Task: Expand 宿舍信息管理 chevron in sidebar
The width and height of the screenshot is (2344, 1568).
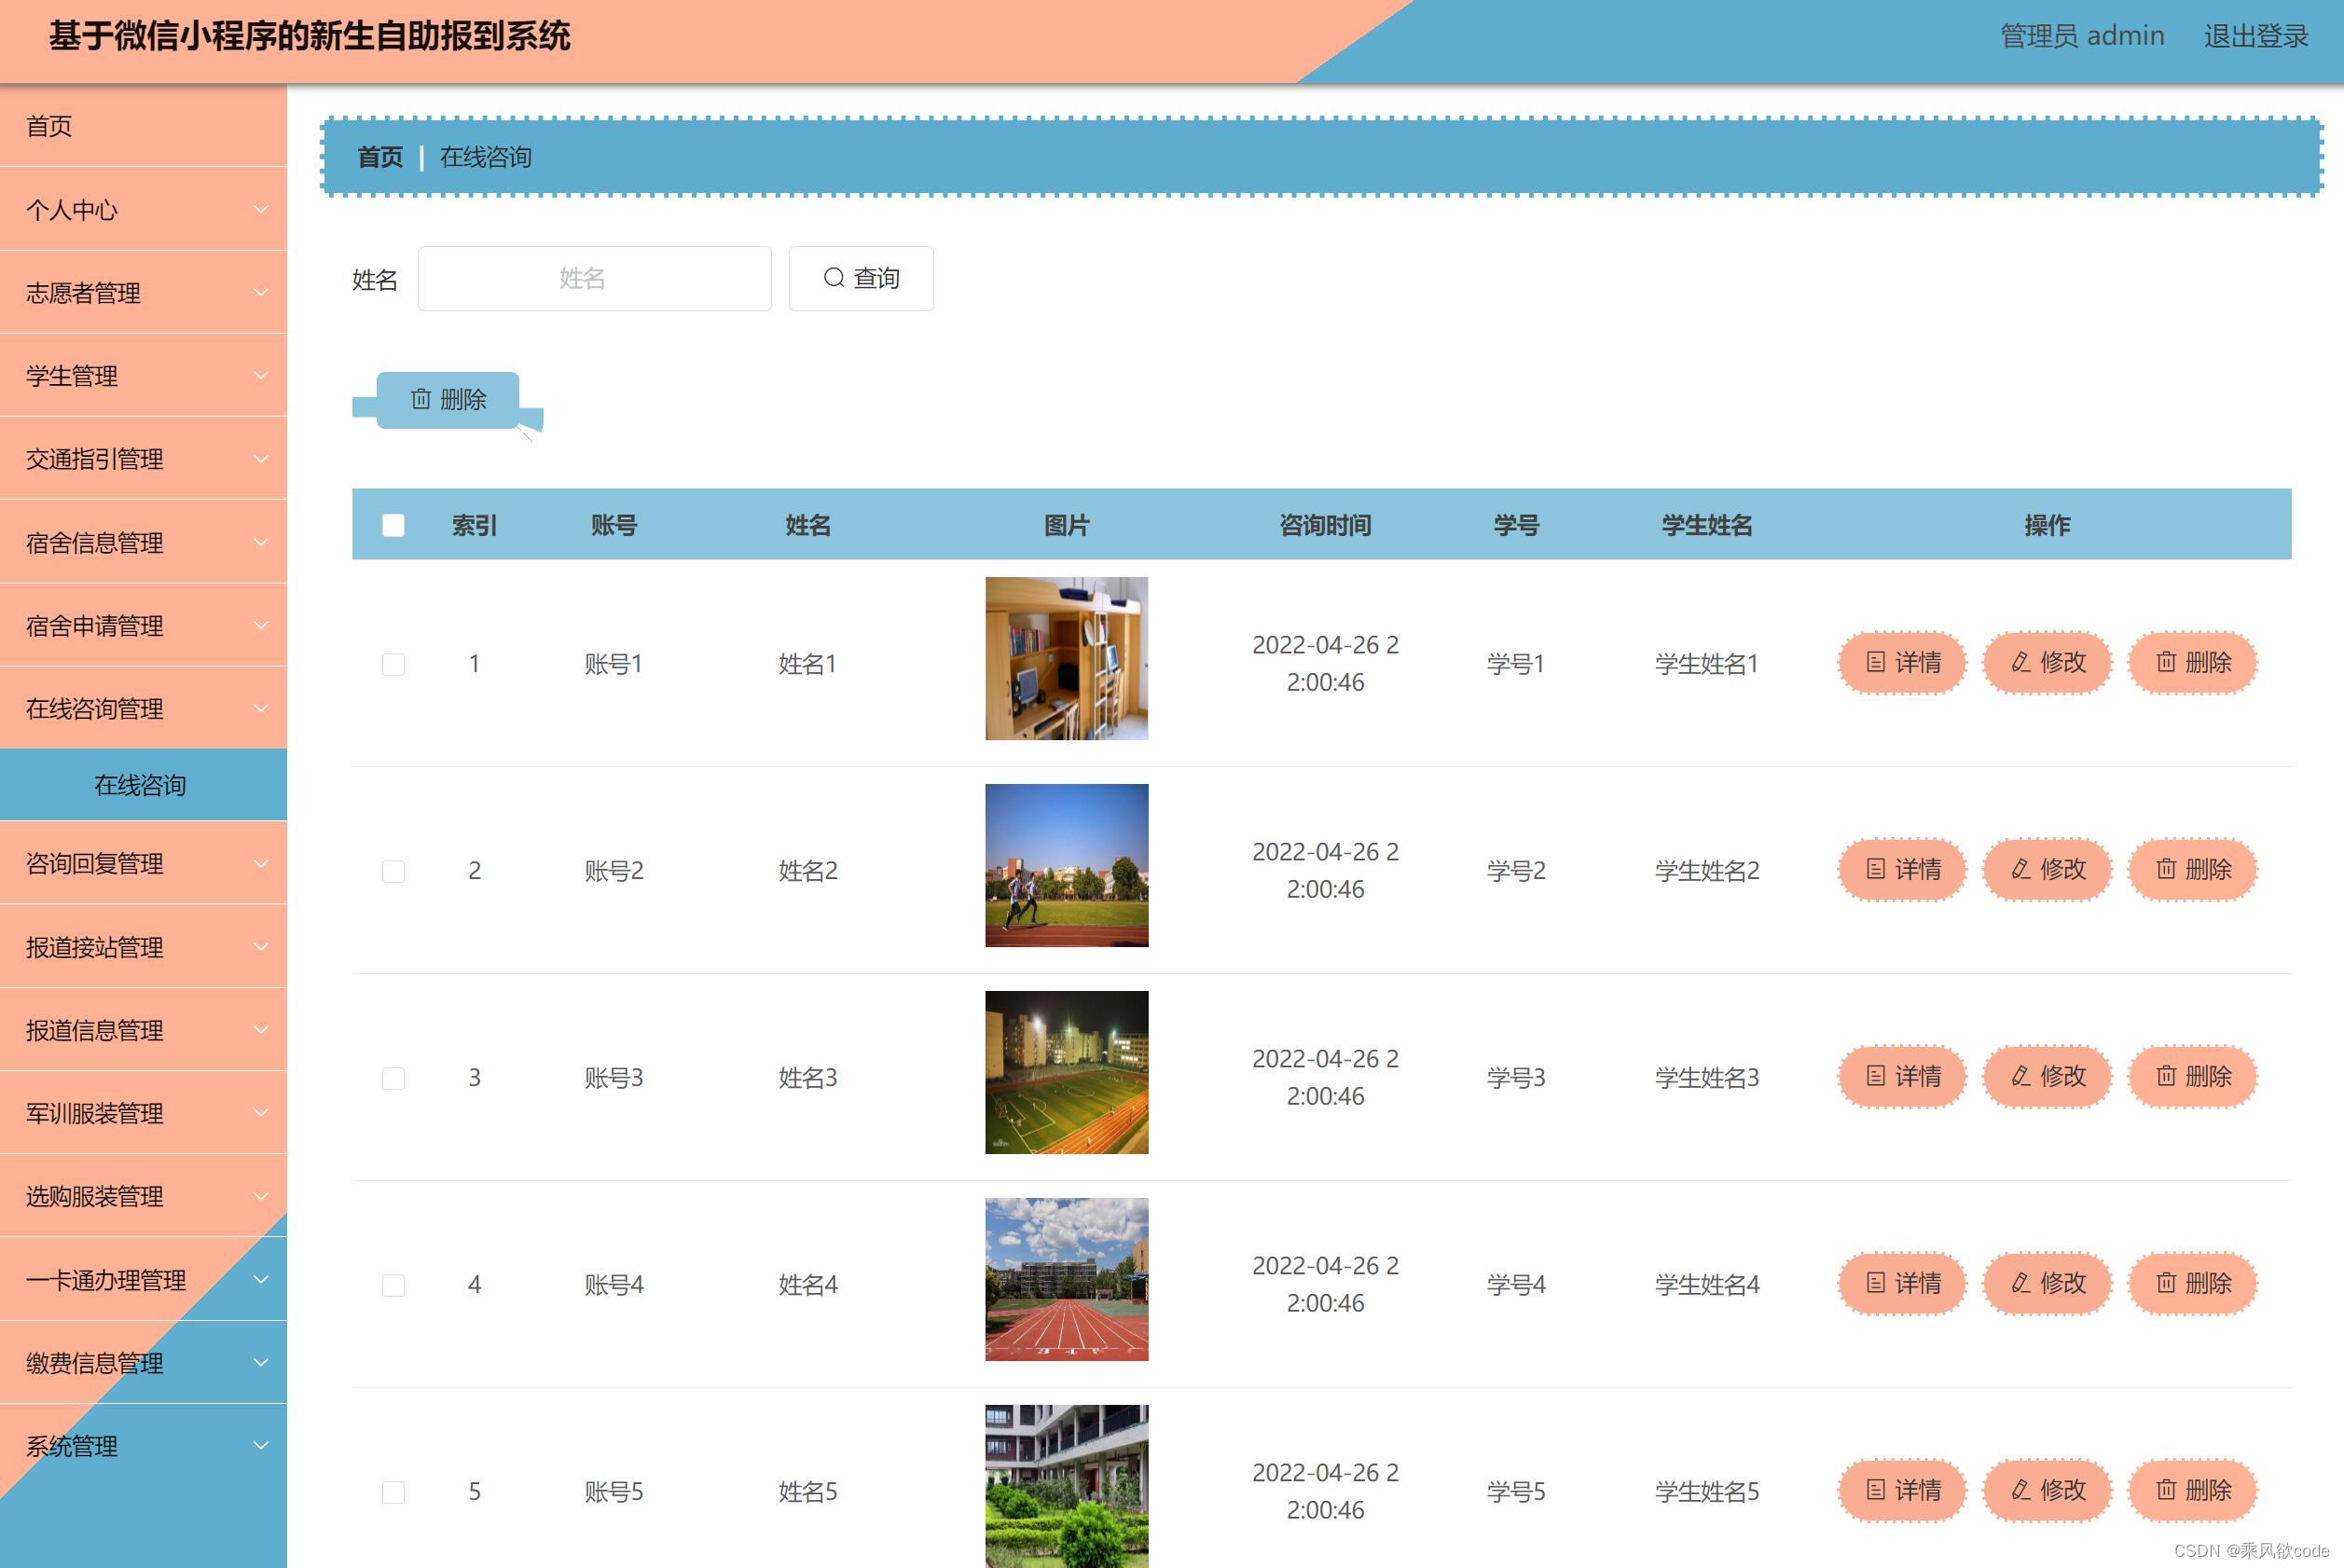Action: point(261,542)
